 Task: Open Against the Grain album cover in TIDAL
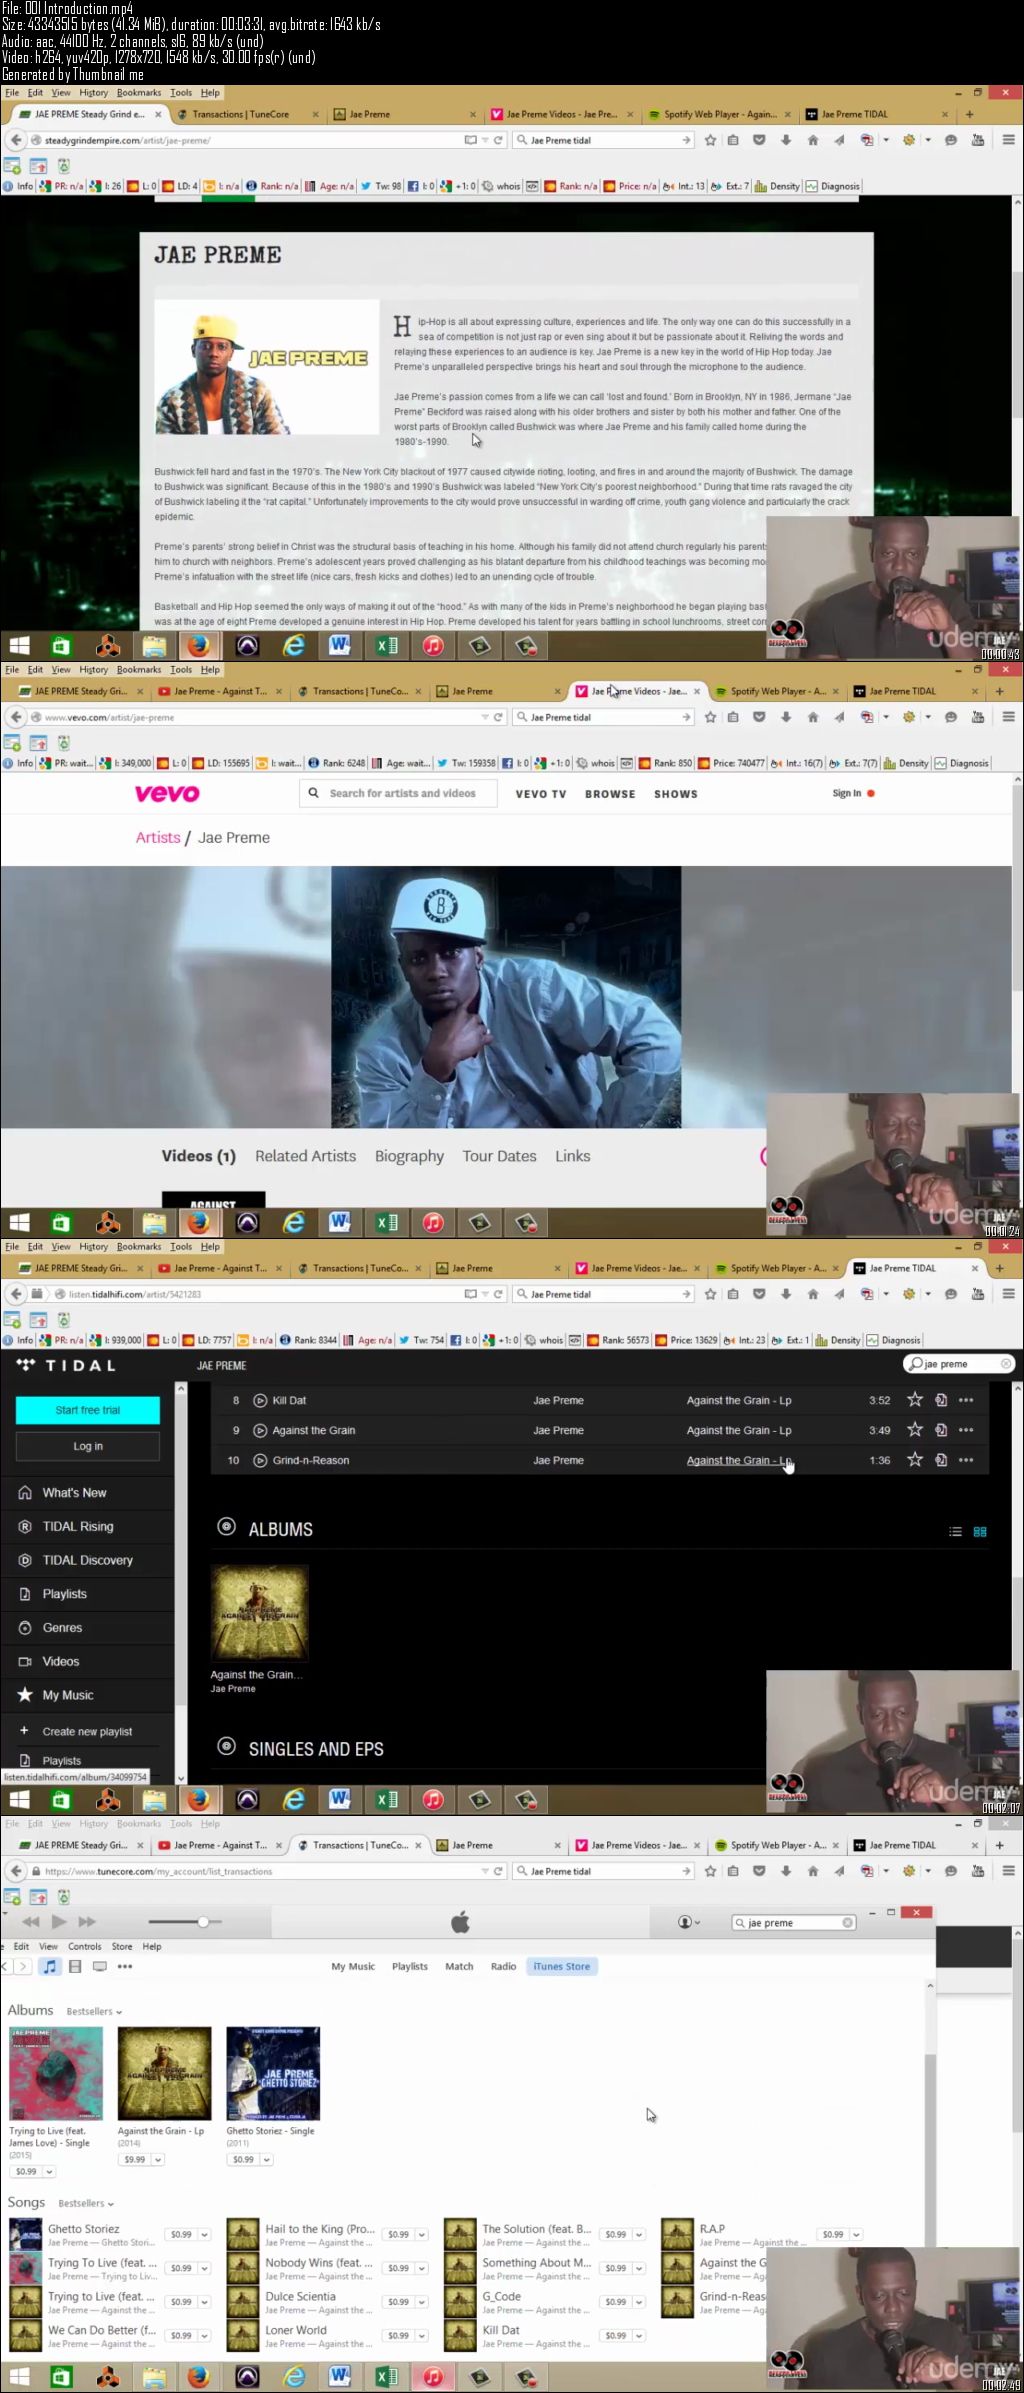point(259,1613)
